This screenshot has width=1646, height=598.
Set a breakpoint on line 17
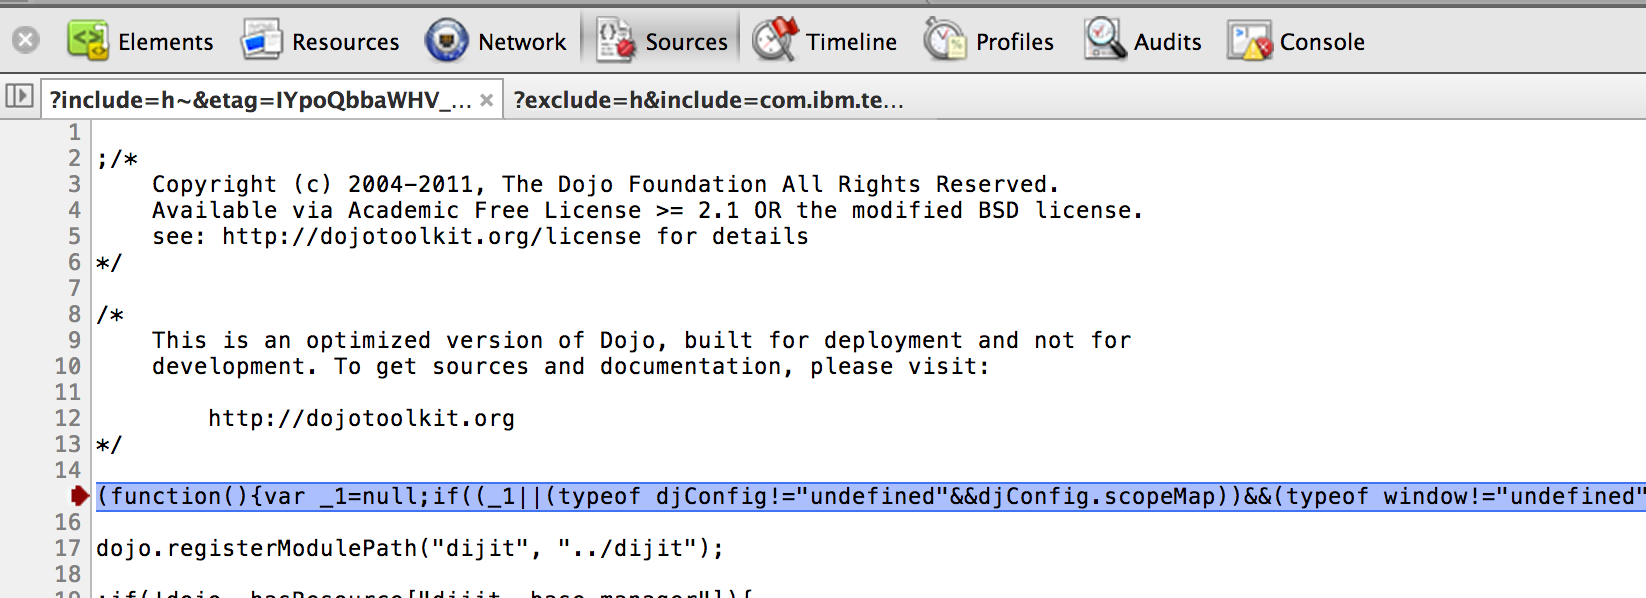coord(68,548)
